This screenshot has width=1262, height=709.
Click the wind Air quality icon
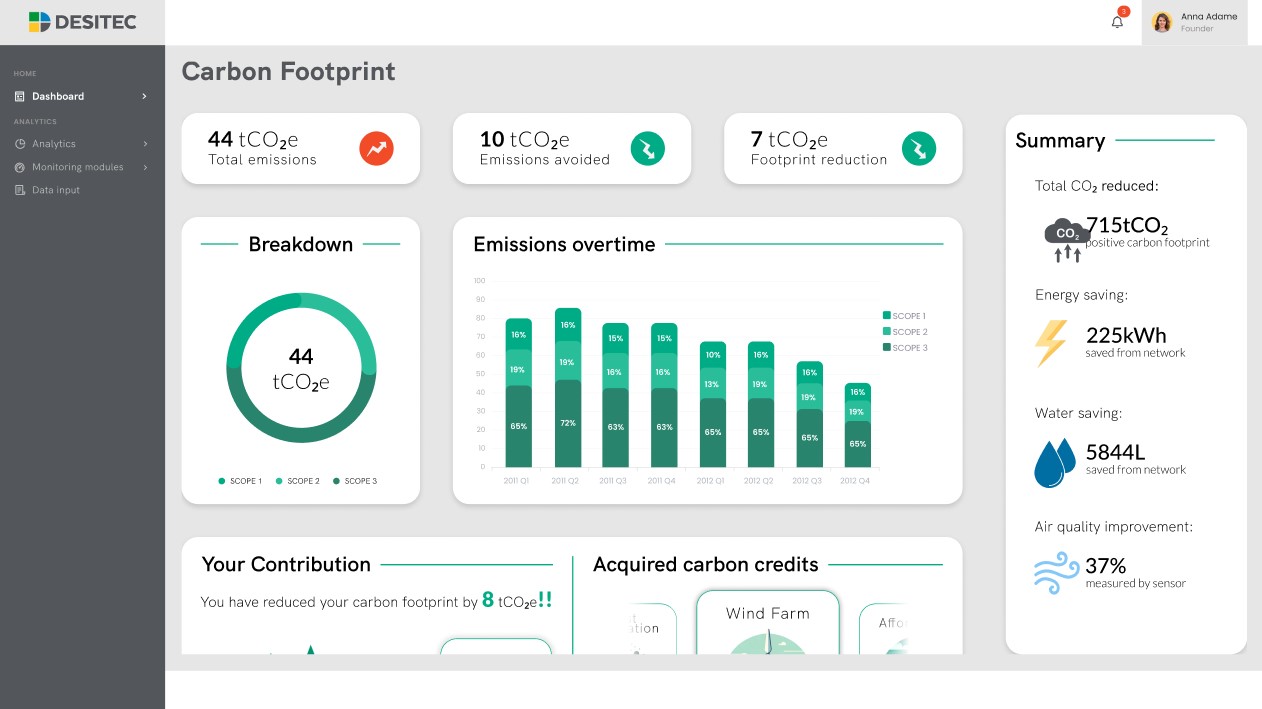pyautogui.click(x=1056, y=574)
